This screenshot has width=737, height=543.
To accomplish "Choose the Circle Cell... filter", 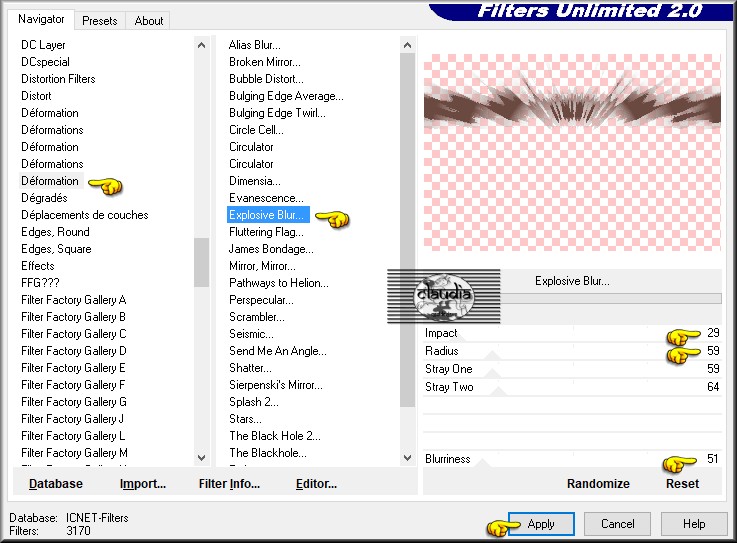I will click(x=256, y=130).
